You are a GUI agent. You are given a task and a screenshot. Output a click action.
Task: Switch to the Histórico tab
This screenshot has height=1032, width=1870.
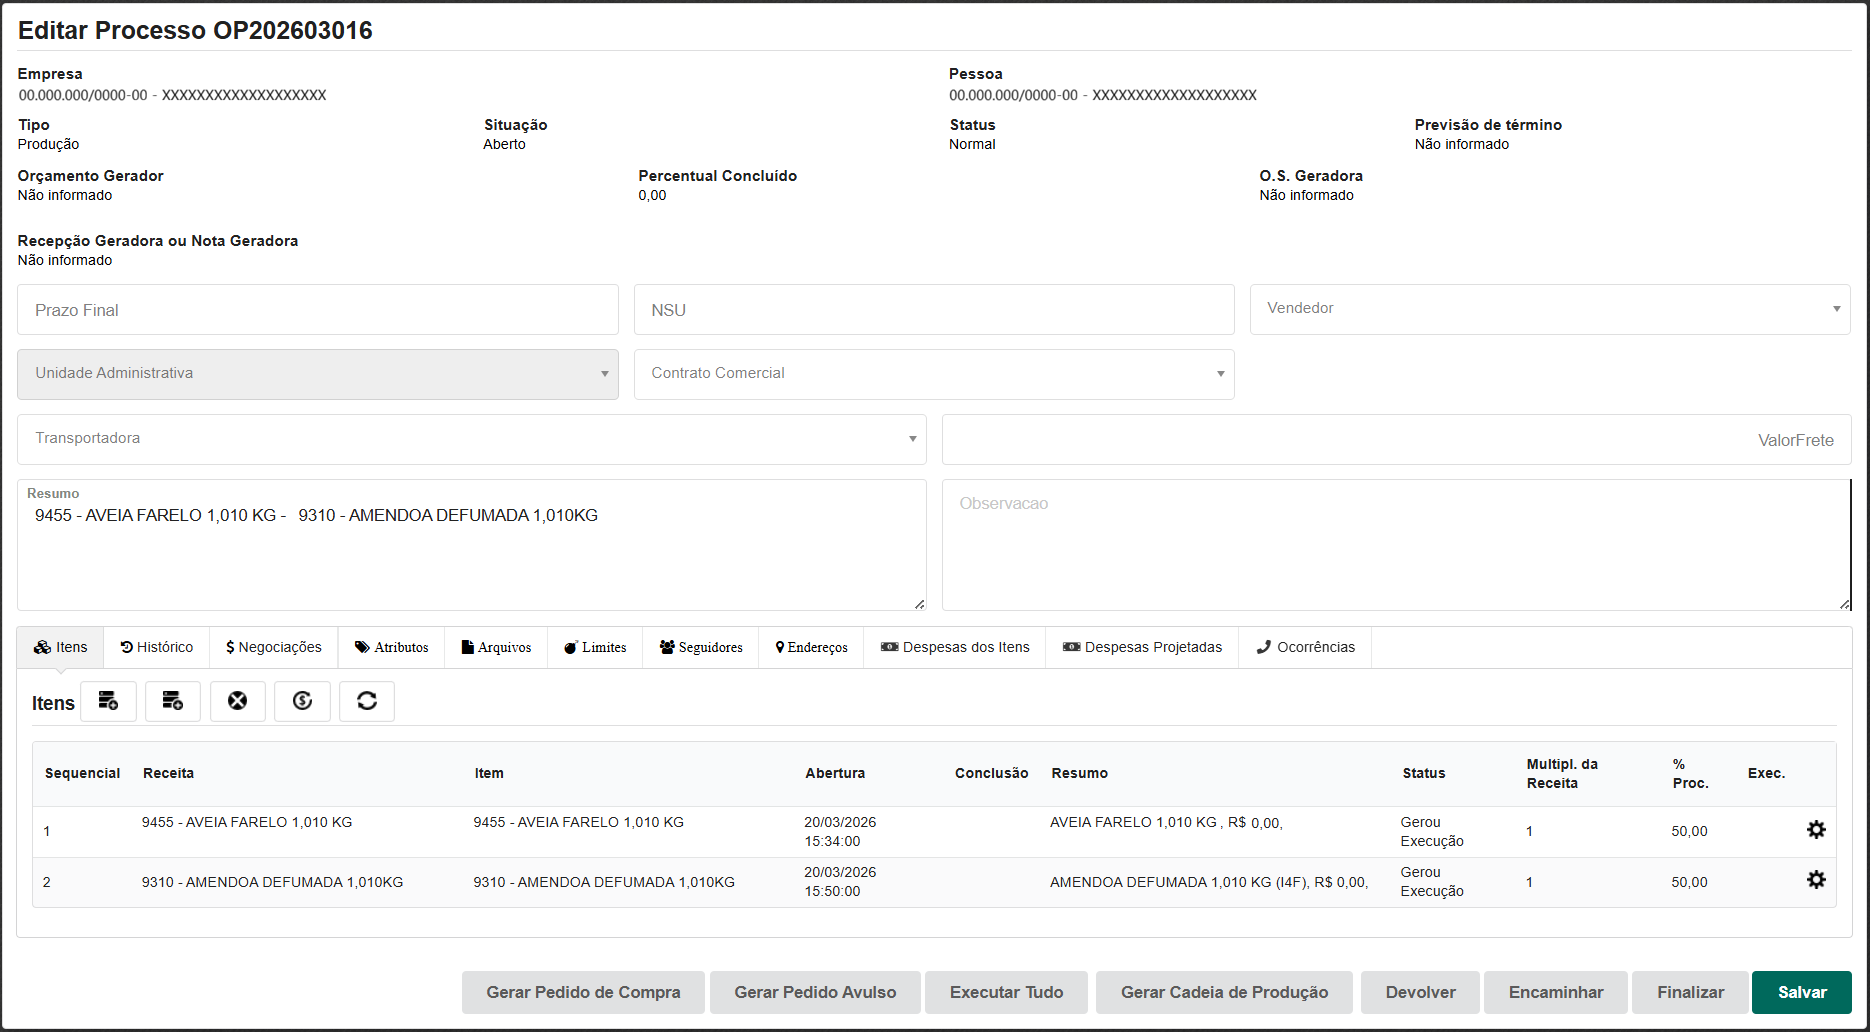tap(157, 647)
